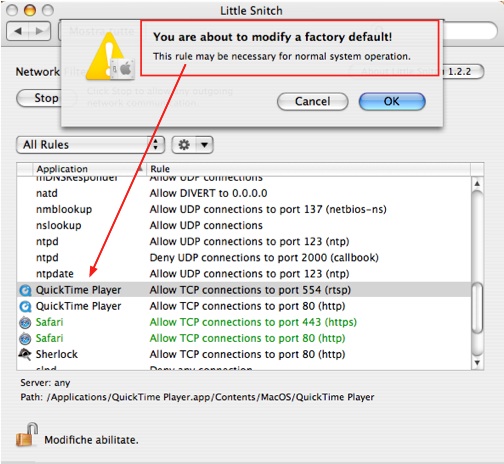Click Safari icon for port 80 rule

pos(25,338)
